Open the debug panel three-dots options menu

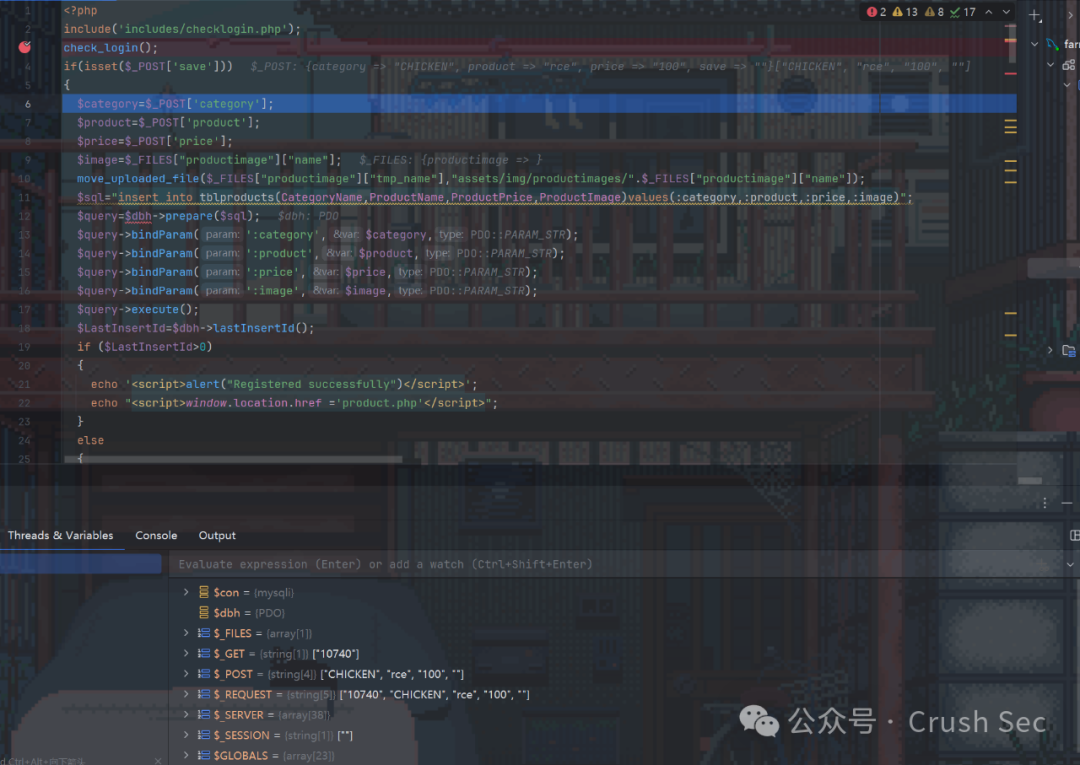coord(1045,503)
